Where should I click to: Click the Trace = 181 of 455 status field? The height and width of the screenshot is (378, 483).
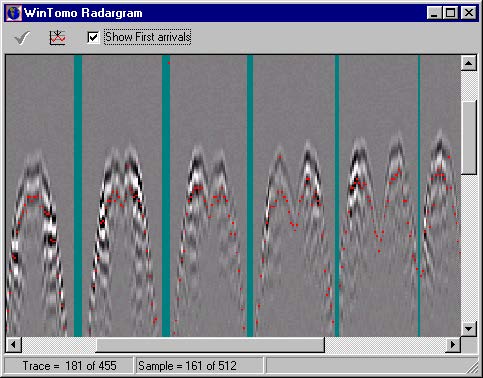(68, 366)
